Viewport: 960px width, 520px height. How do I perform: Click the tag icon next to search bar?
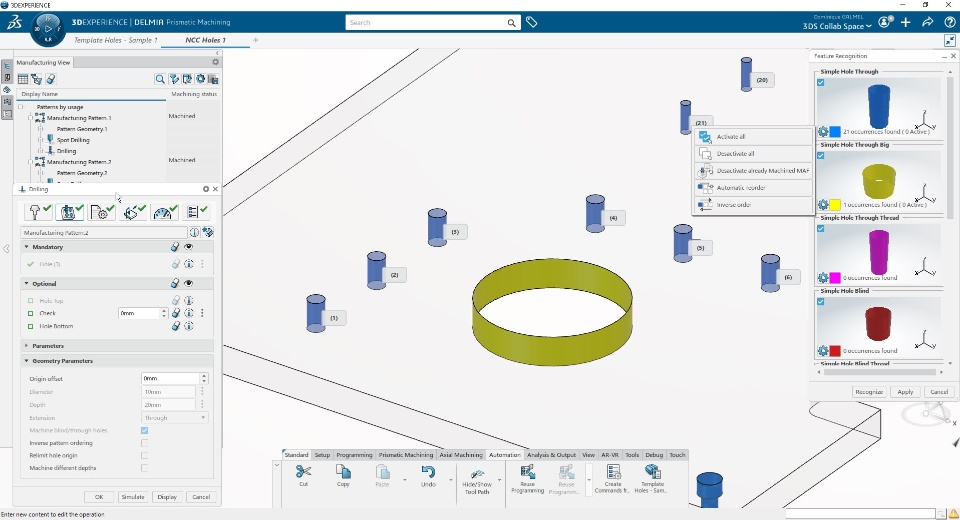click(531, 23)
